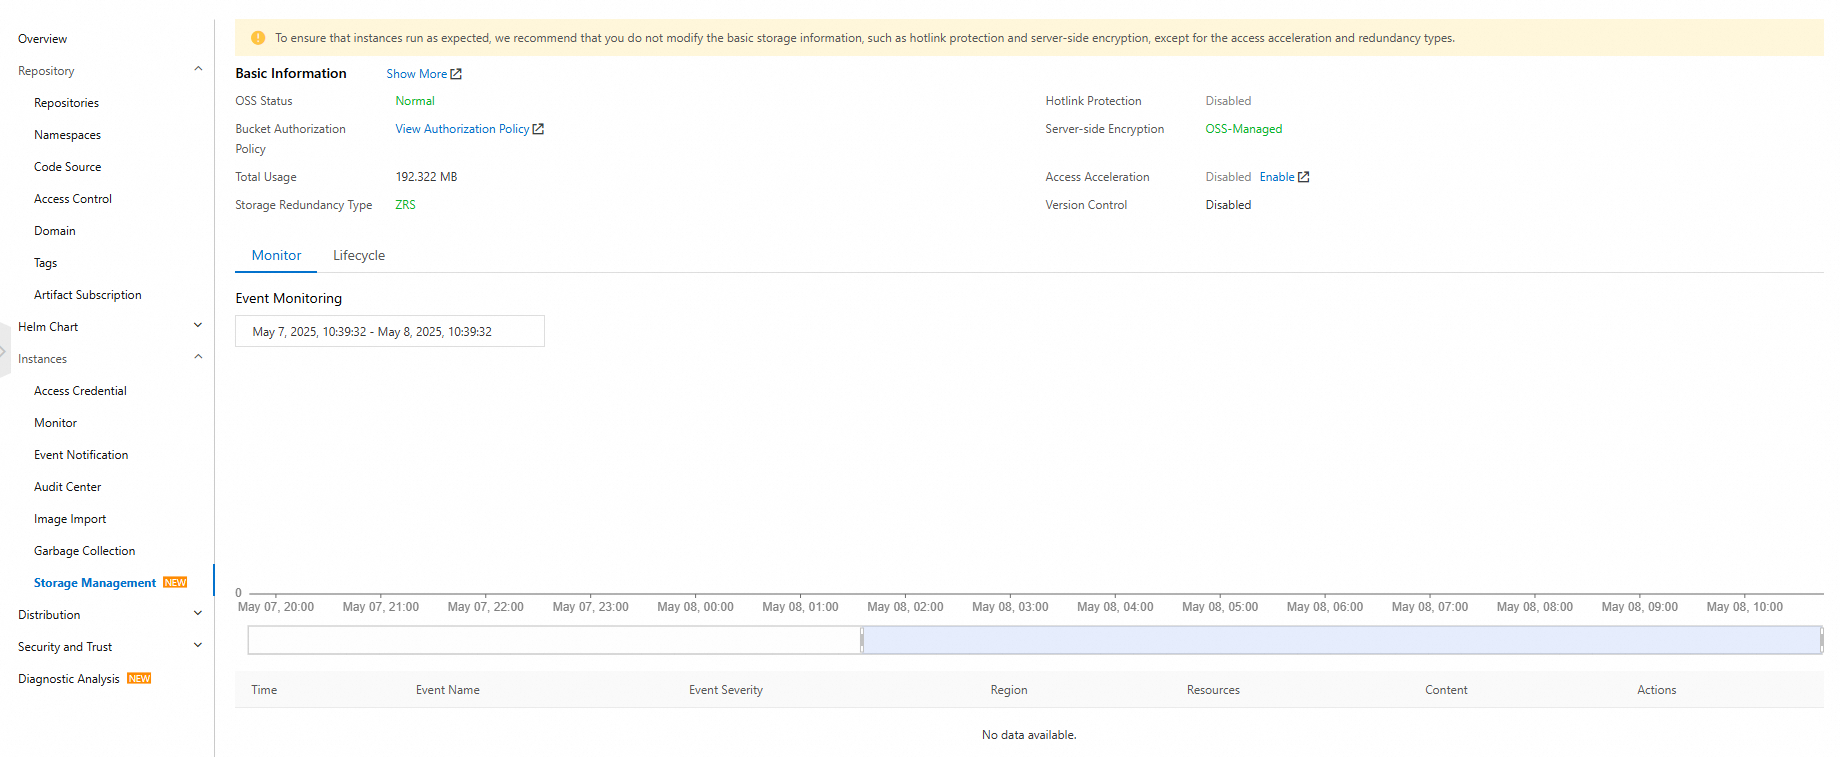Open the Instances Monitor menu item
The height and width of the screenshot is (757, 1840).
(x=55, y=423)
